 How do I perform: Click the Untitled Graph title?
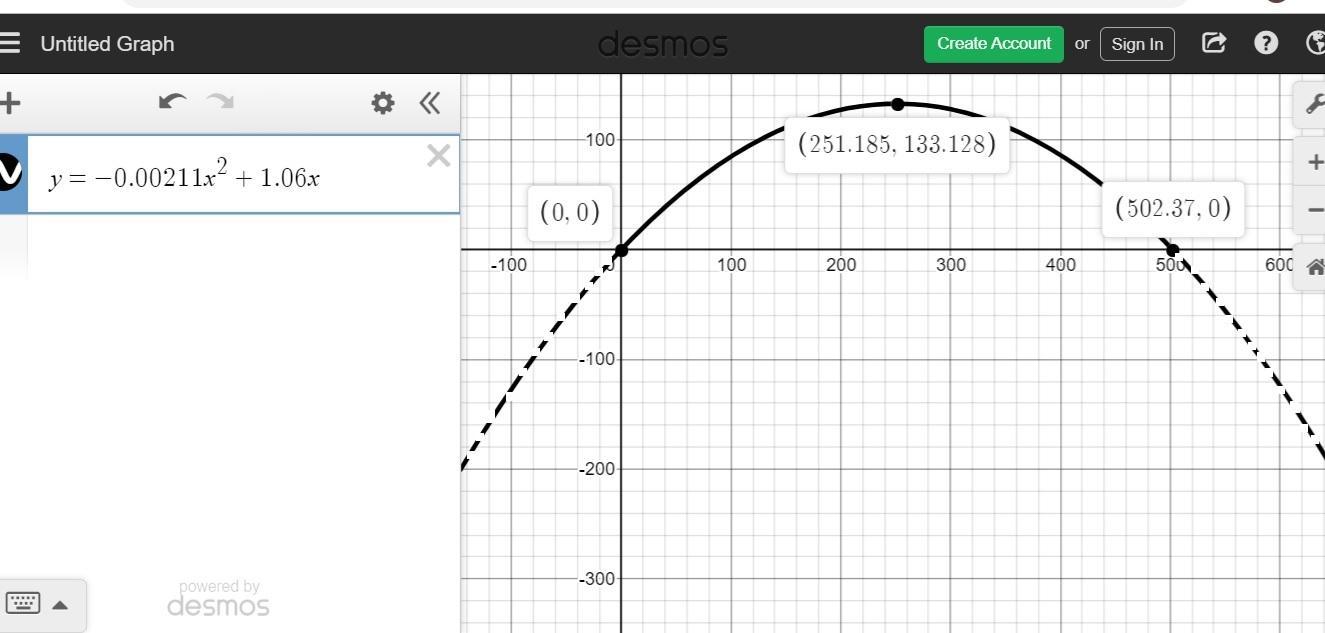[107, 44]
